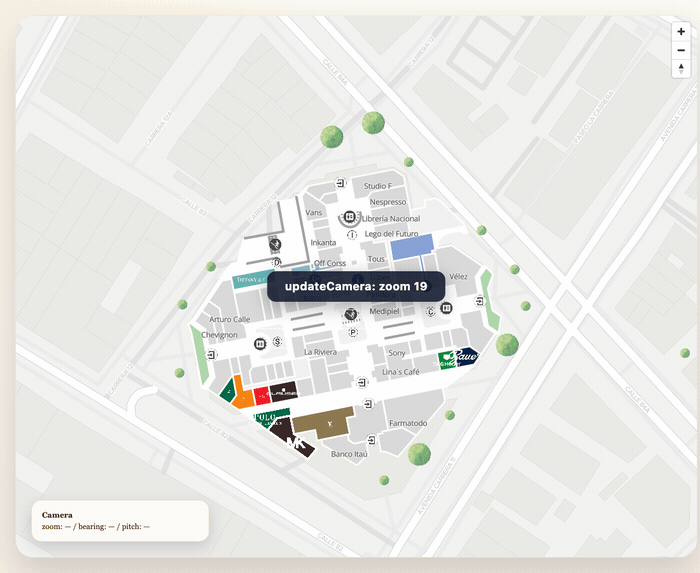Click the parking P icon below Medipiel
Screen dimensions: 700x573
(353, 332)
